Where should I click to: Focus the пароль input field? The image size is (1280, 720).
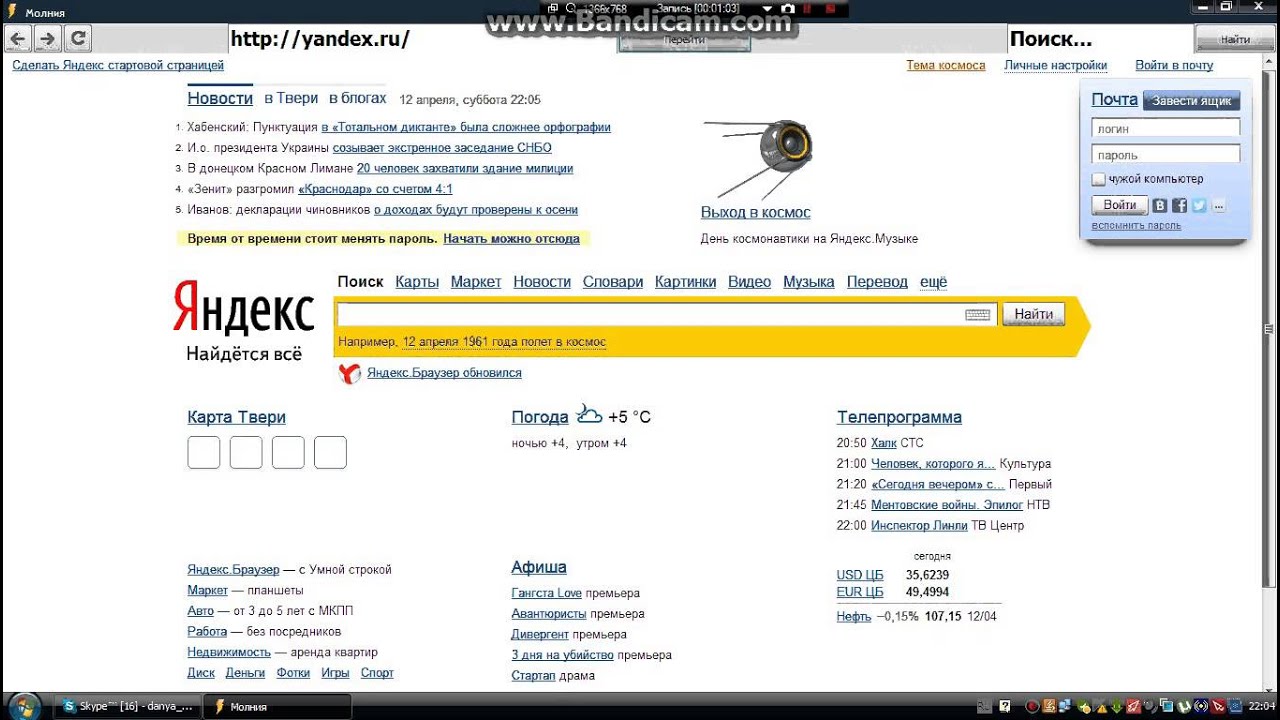(x=1166, y=155)
